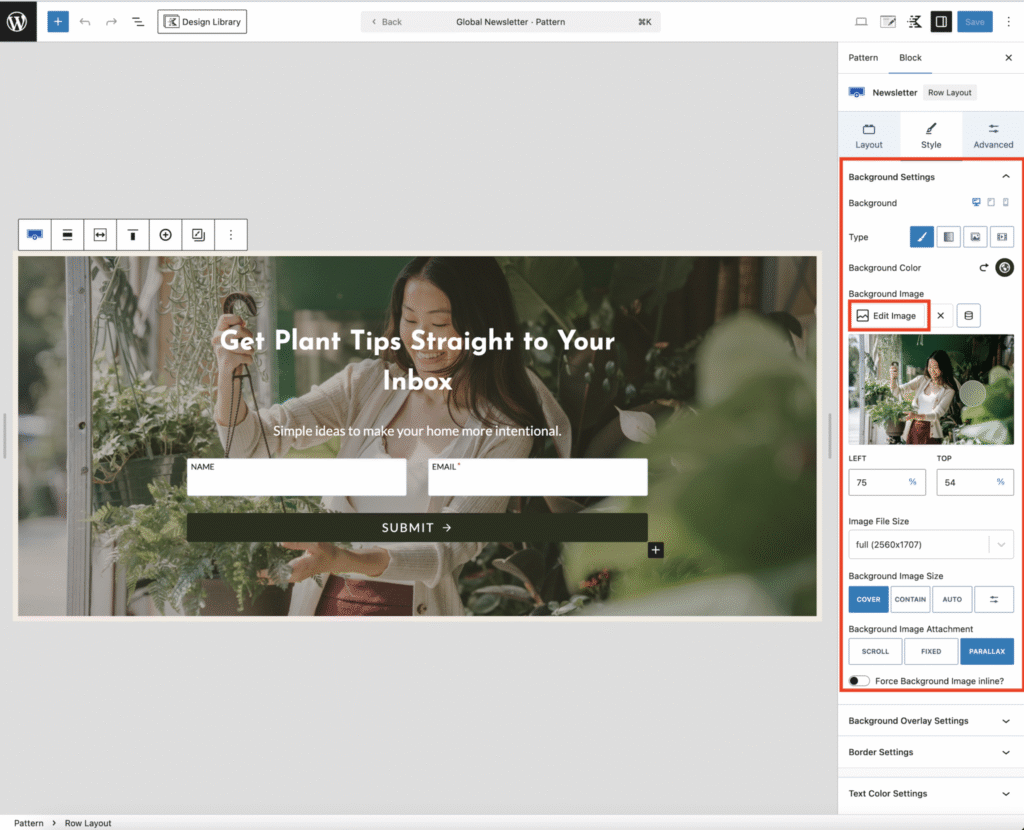1024x830 pixels.
Task: Select Parallax background attachment
Action: click(986, 651)
